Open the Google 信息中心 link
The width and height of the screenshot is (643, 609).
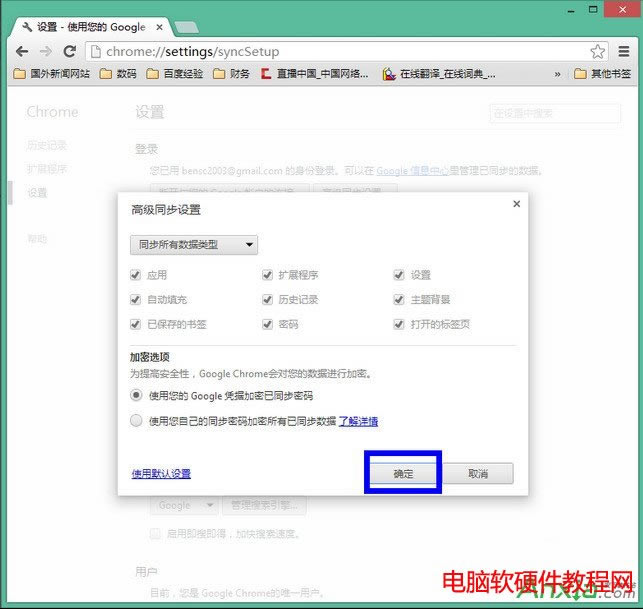click(413, 171)
